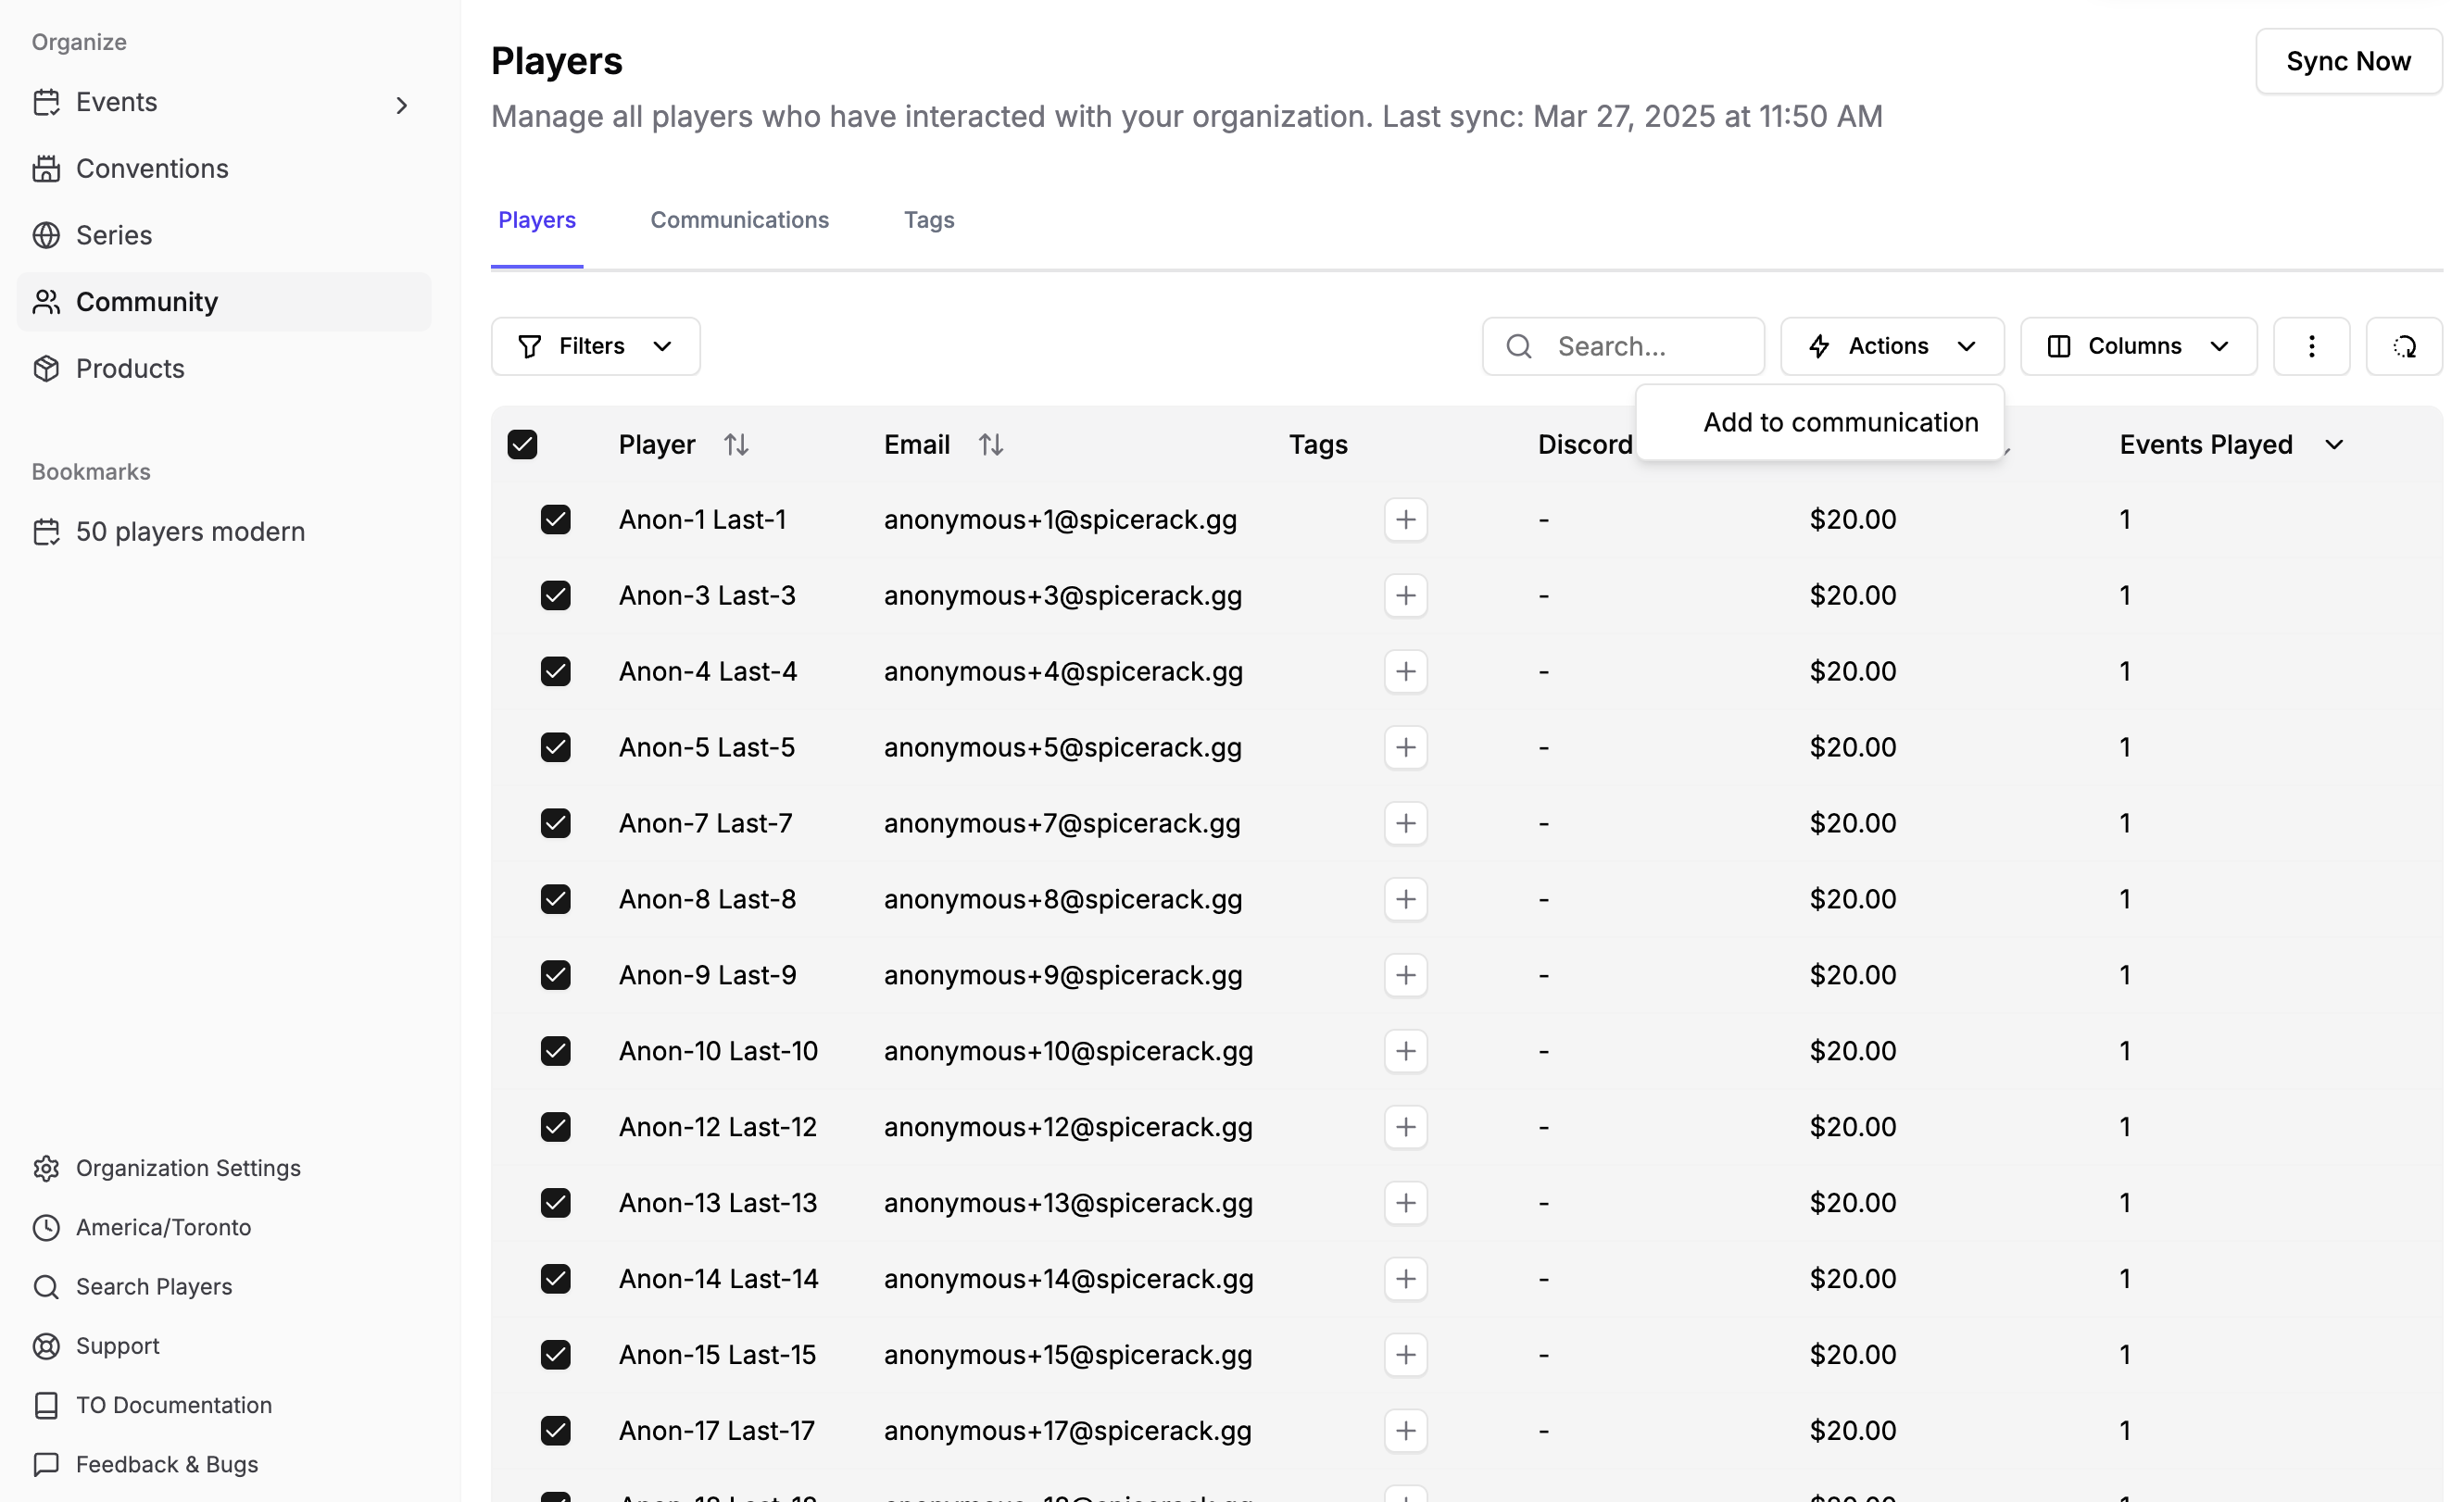Click the Player column sort arrows
The height and width of the screenshot is (1502, 2464).
pos(736,444)
